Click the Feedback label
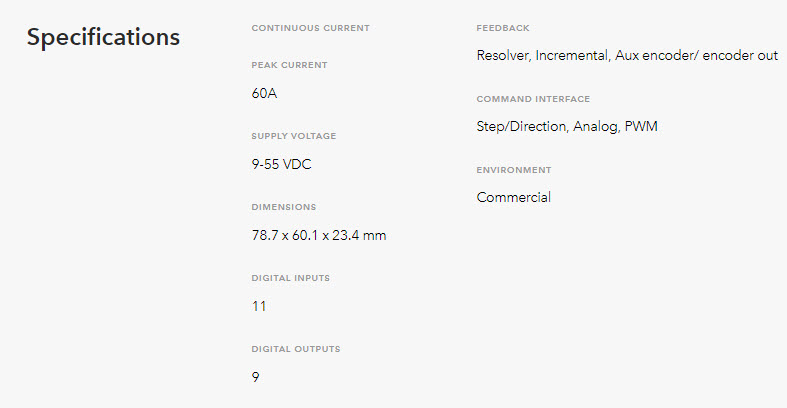The image size is (787, 408). point(503,28)
